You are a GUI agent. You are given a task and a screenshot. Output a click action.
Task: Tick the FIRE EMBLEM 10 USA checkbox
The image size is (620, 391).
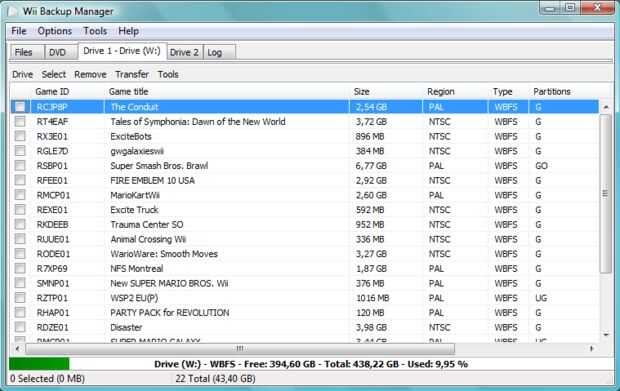[x=20, y=180]
